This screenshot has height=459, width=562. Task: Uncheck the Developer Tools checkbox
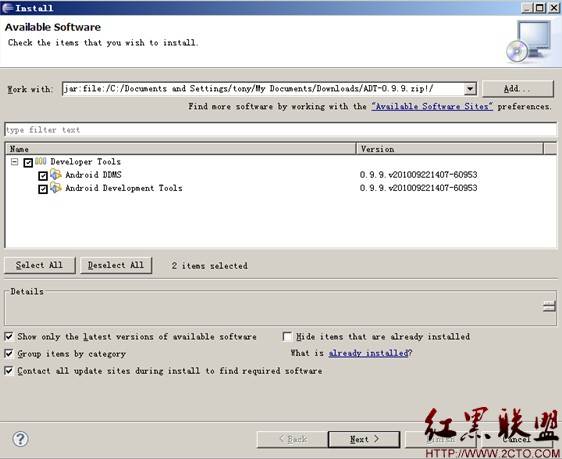click(28, 163)
